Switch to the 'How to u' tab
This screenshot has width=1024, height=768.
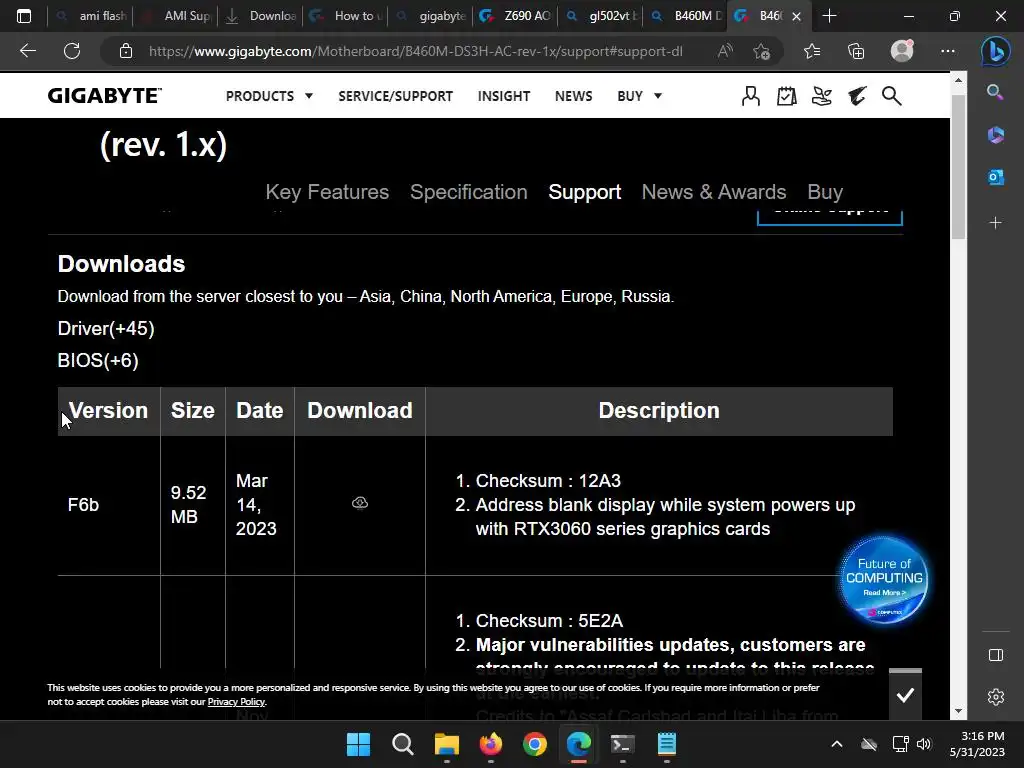coord(346,16)
